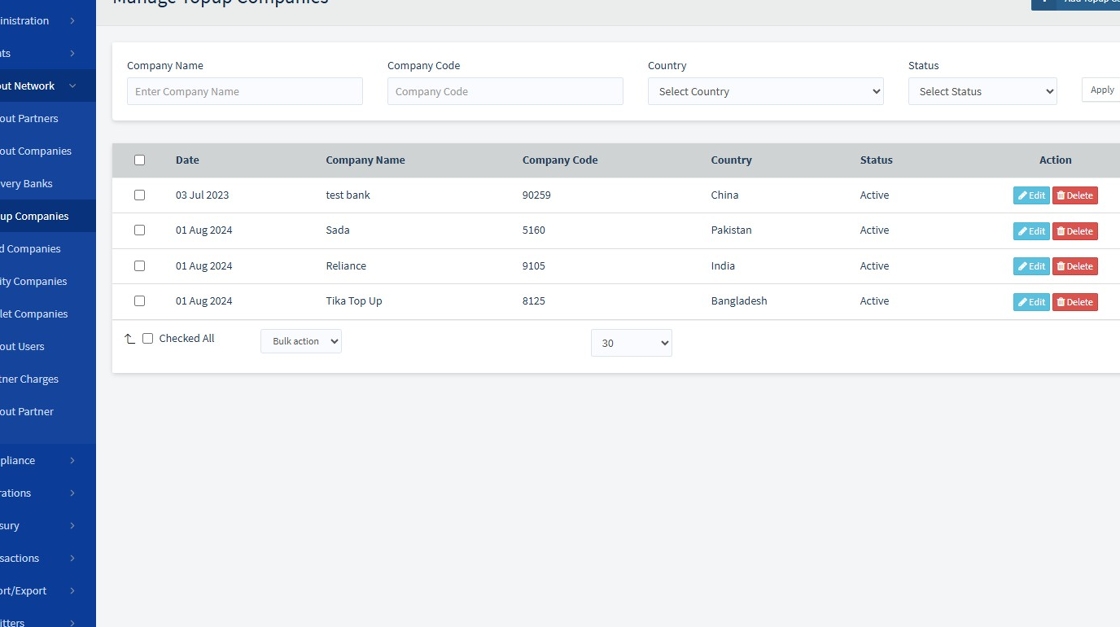Open the Bulk action dropdown

[301, 342]
